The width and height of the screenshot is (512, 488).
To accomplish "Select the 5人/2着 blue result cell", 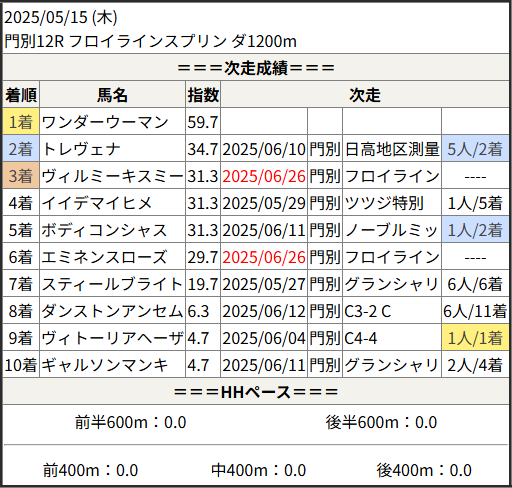I will coord(475,149).
